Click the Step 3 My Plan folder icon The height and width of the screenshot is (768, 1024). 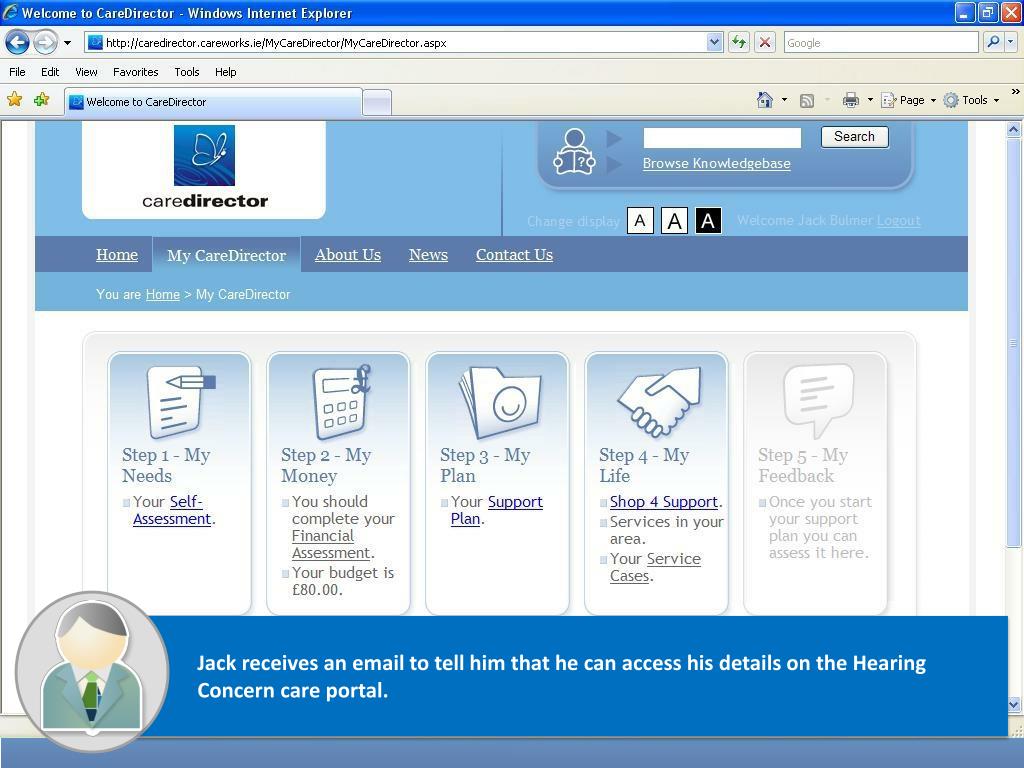click(x=500, y=402)
